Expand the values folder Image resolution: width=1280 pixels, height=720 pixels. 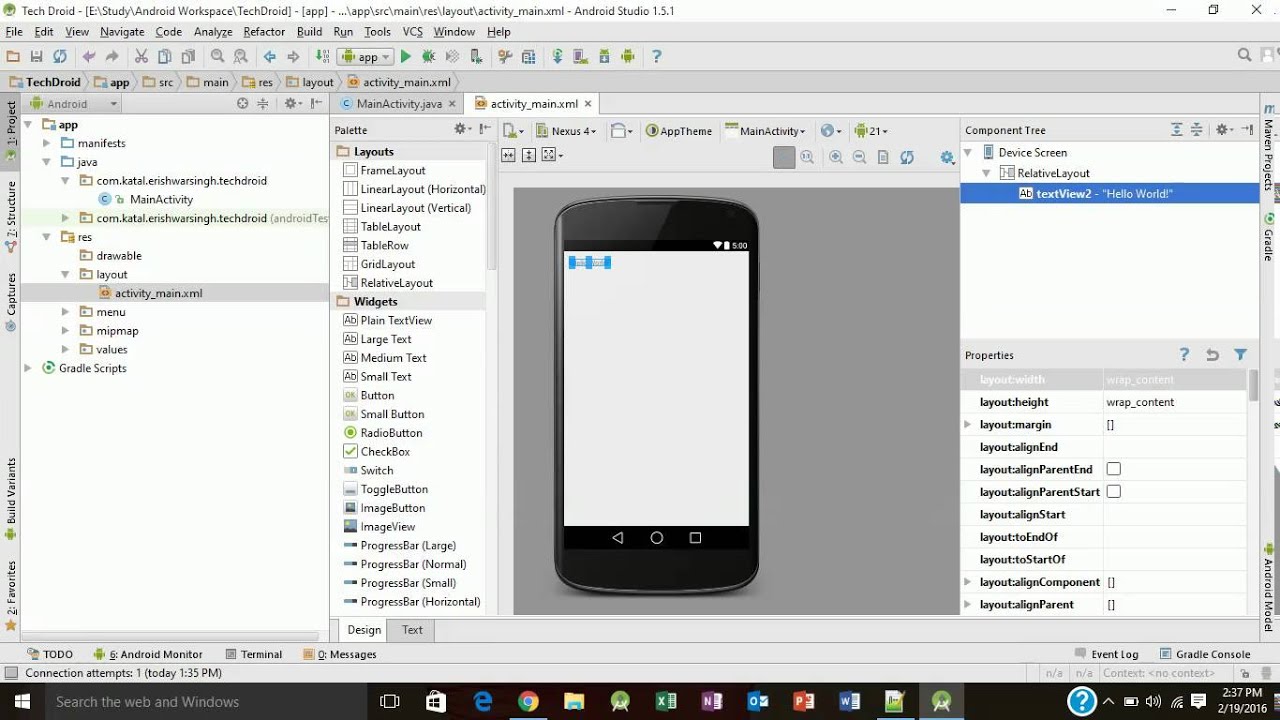tap(65, 350)
